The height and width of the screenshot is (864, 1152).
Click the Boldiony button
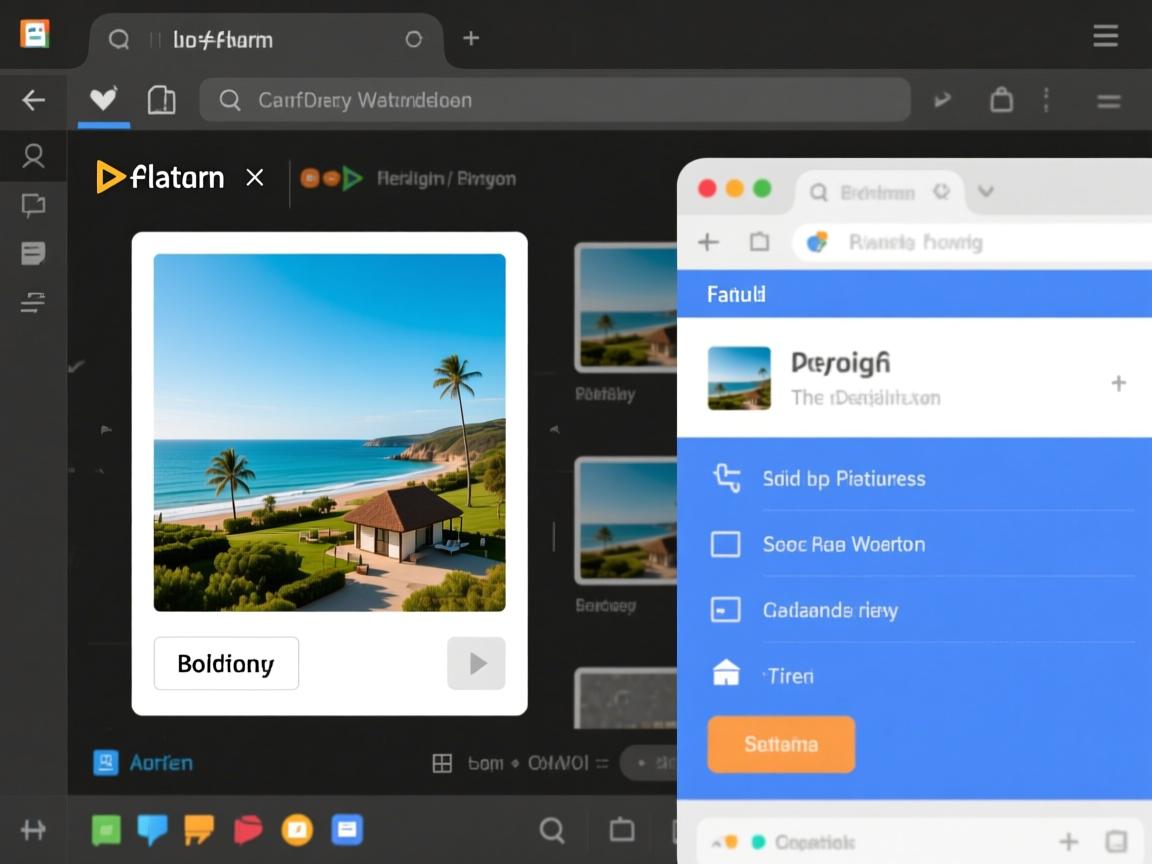click(x=226, y=664)
